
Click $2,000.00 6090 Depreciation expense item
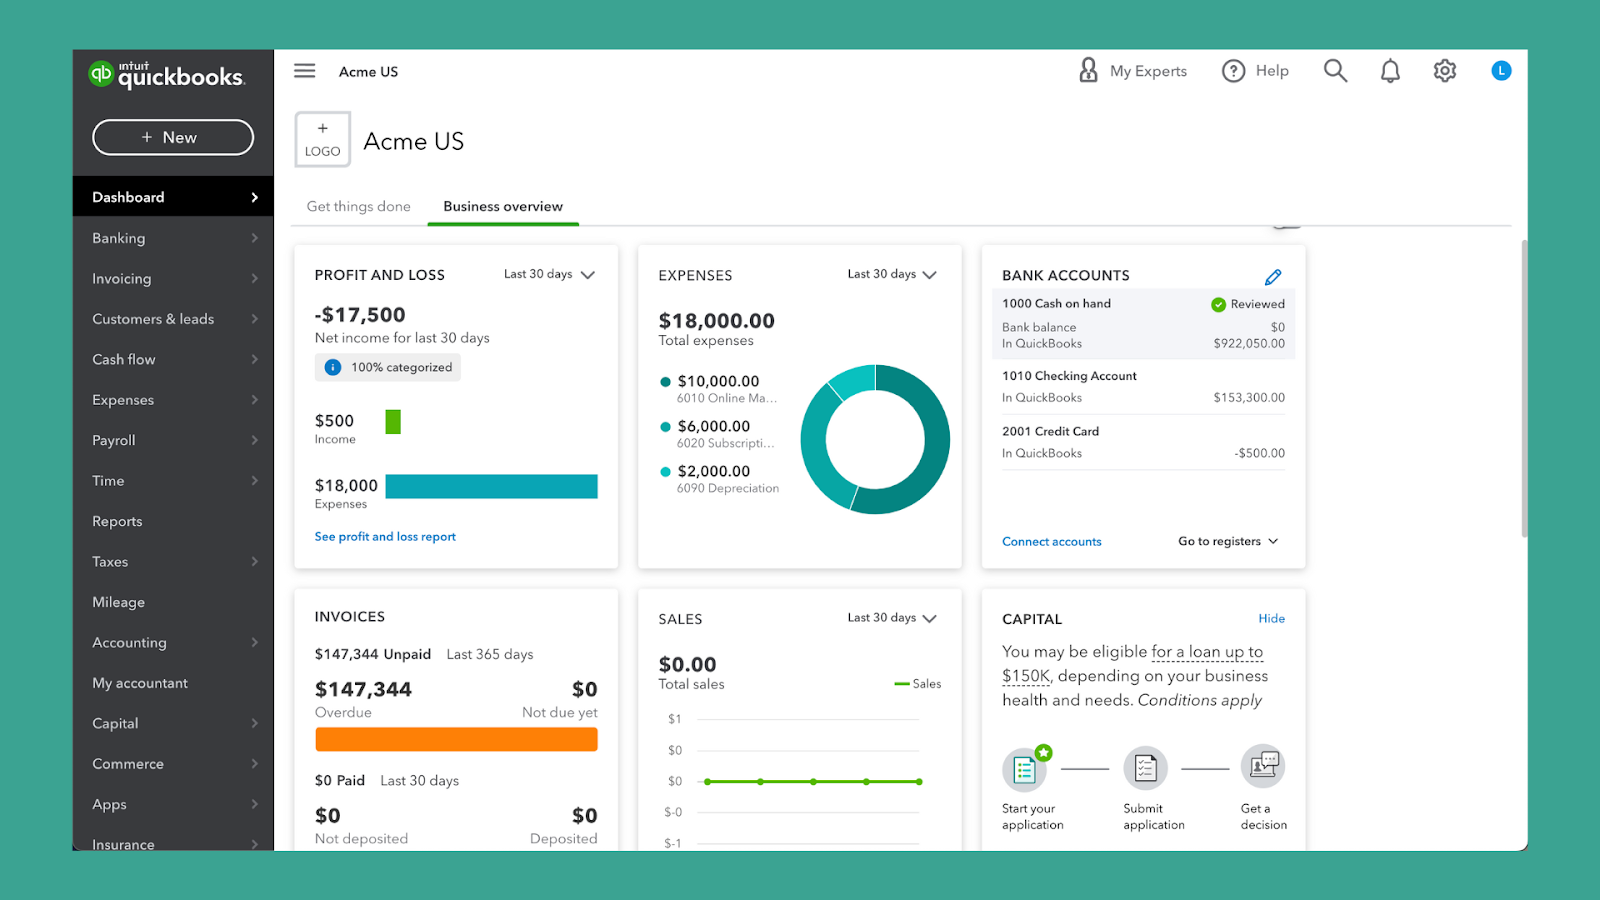point(720,479)
